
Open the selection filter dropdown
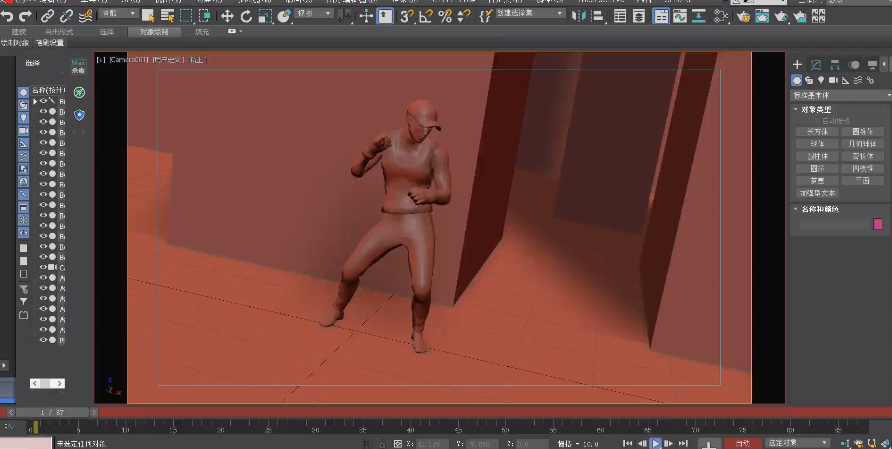tap(118, 13)
